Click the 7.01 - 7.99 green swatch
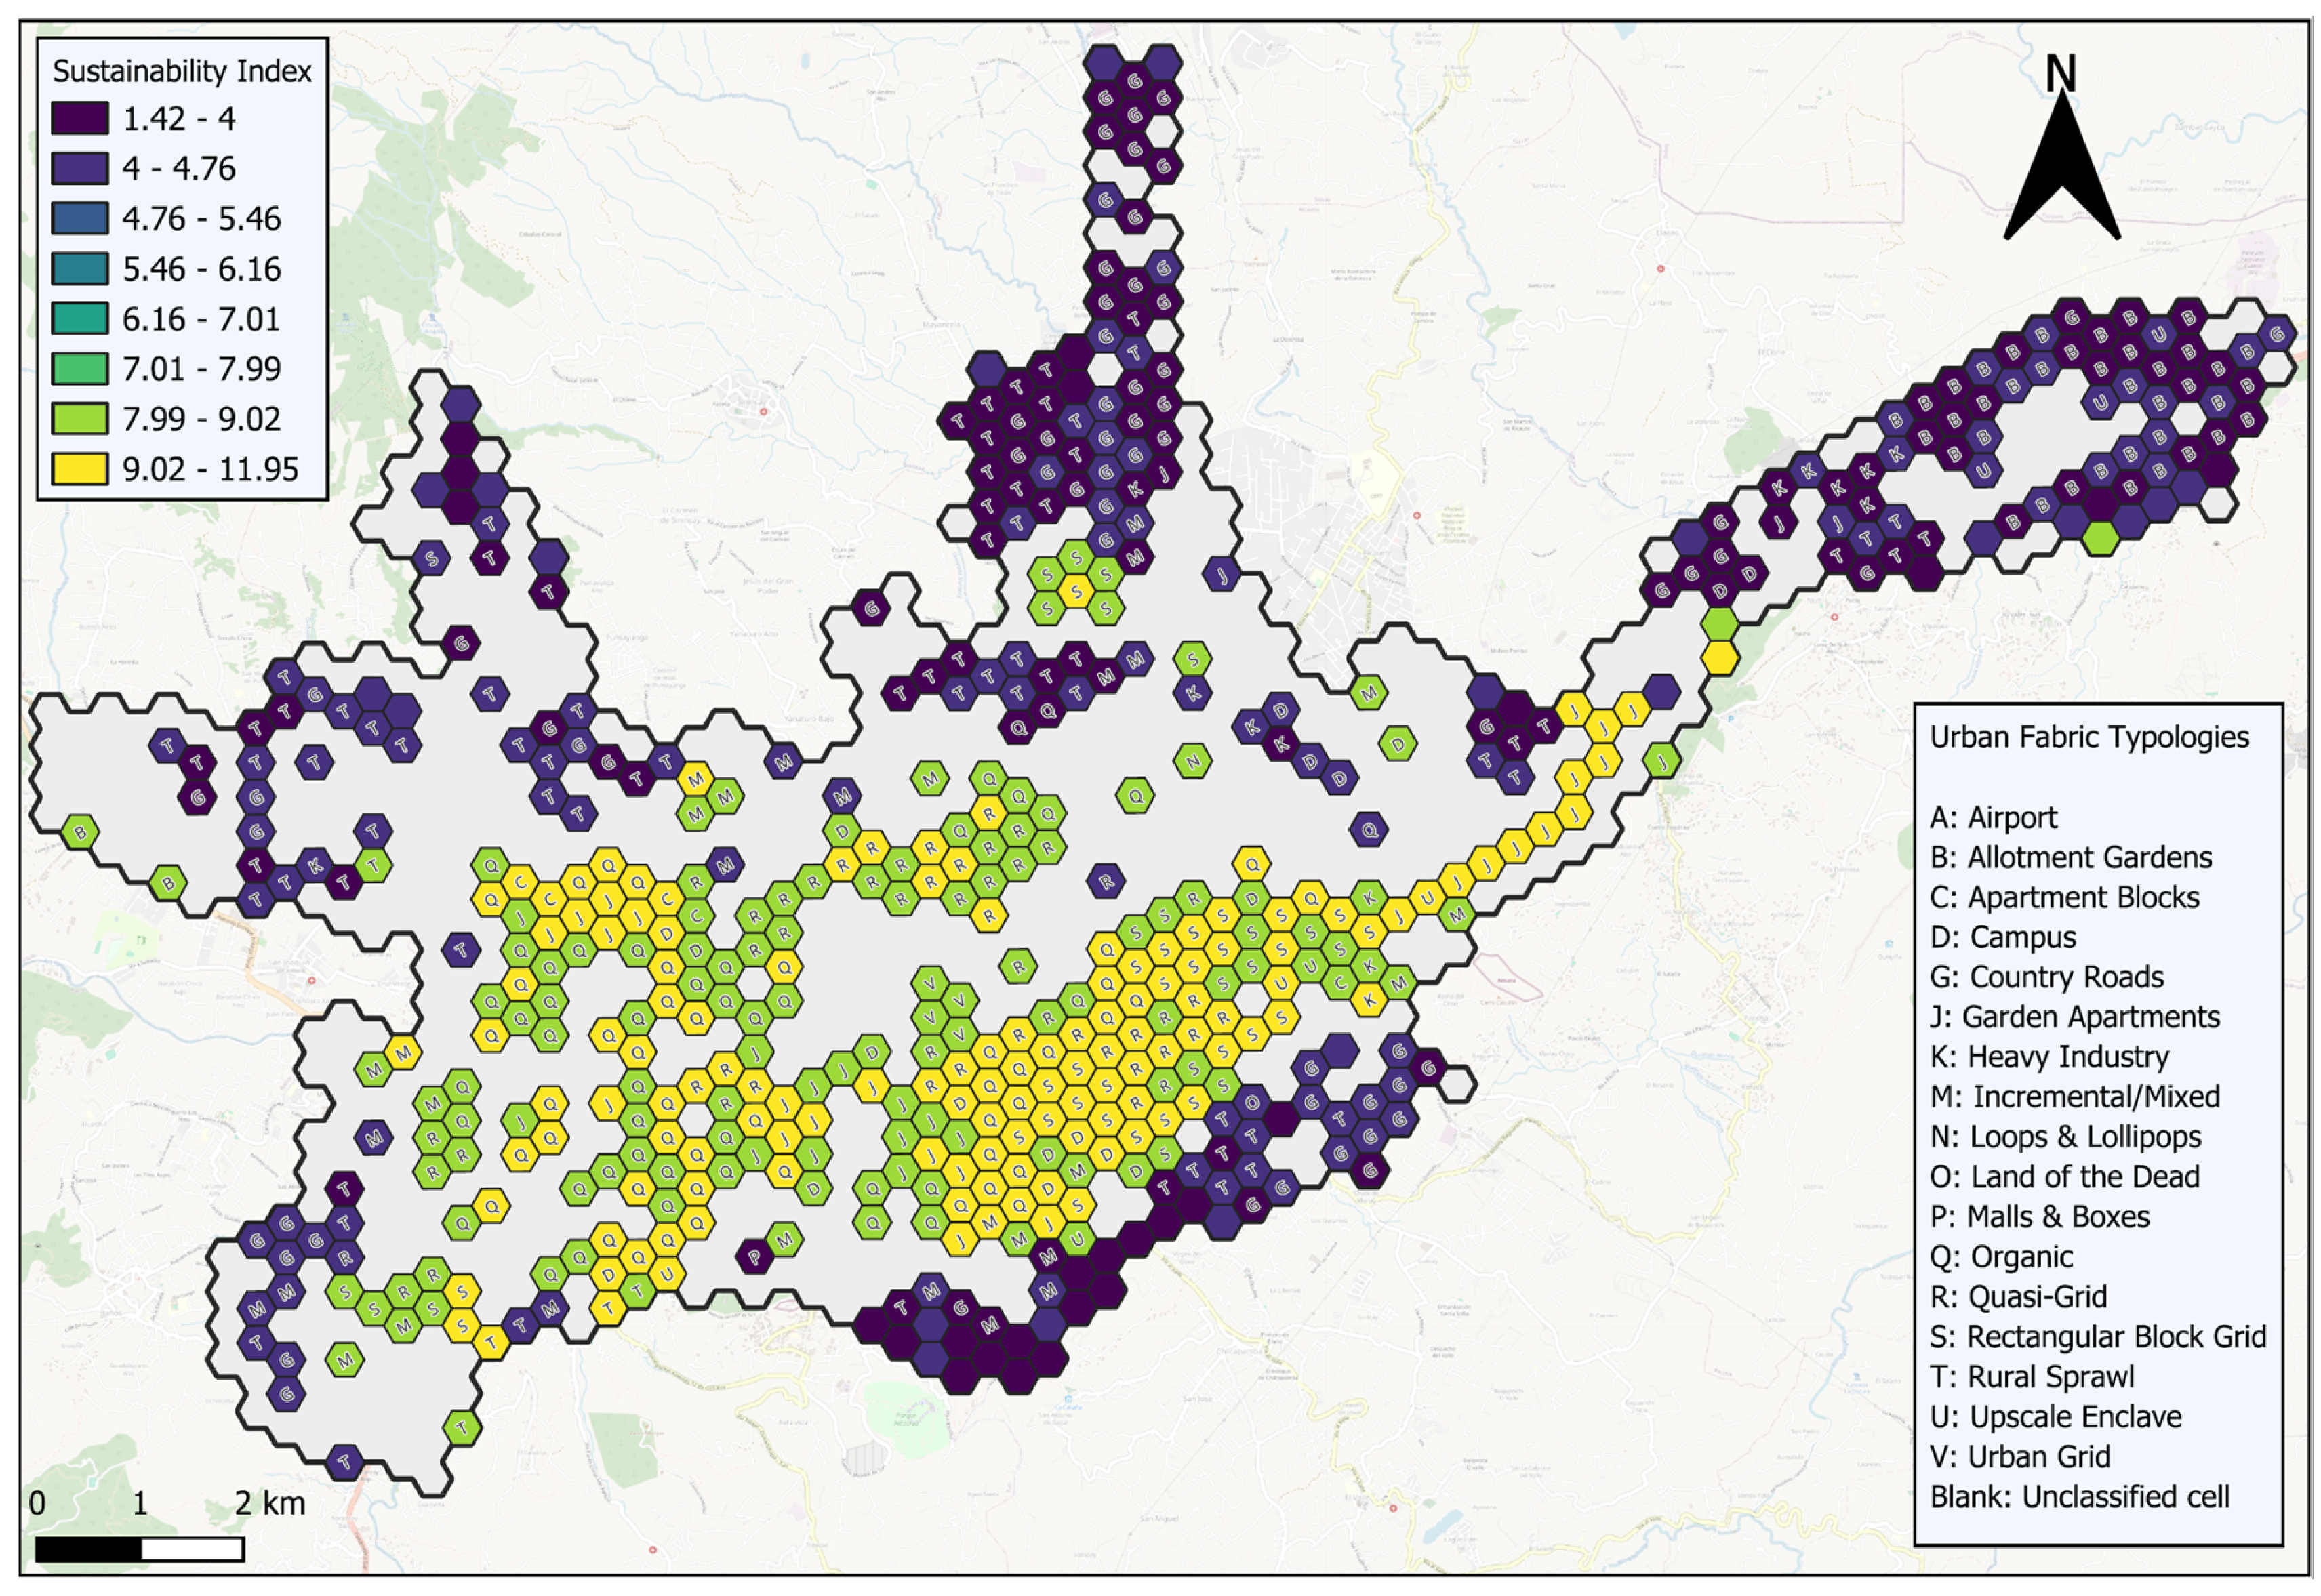Image resolution: width=2321 pixels, height=1596 pixels. 80,368
